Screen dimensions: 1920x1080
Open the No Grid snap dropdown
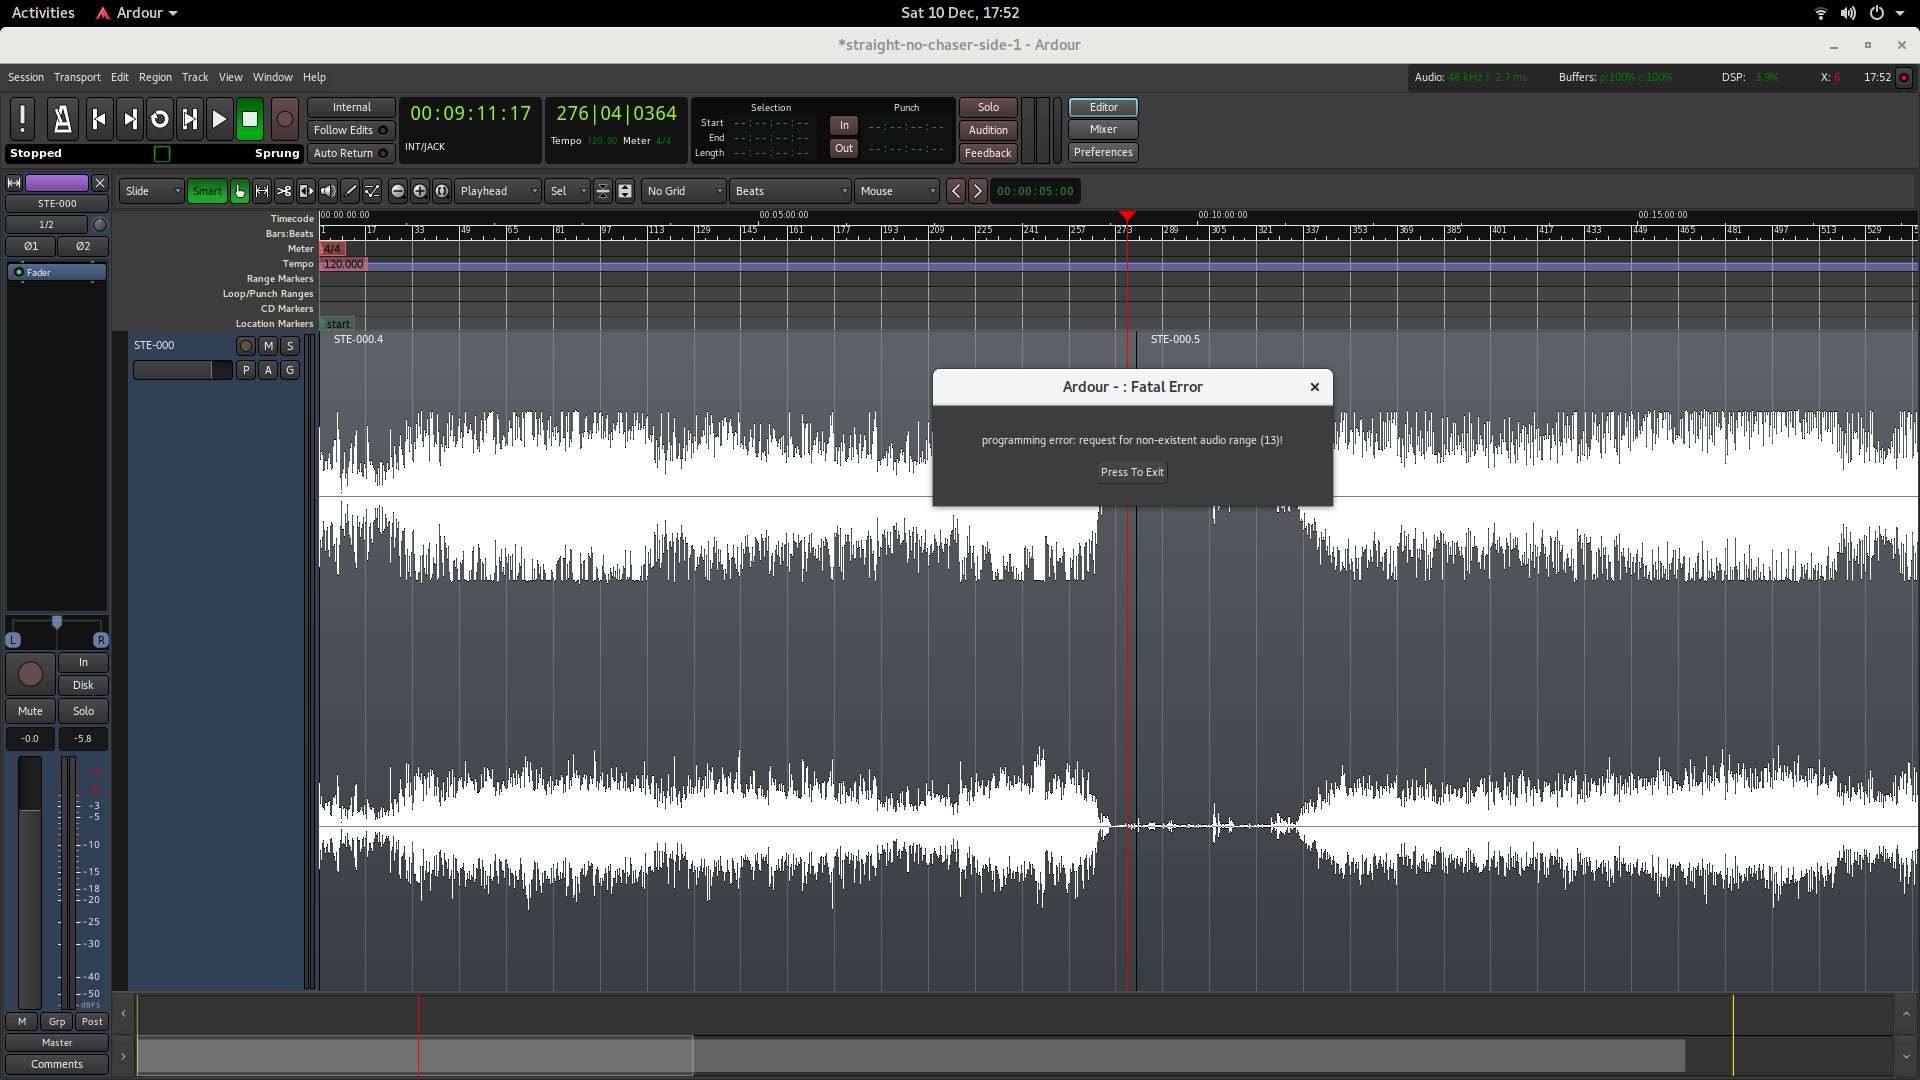click(x=684, y=191)
